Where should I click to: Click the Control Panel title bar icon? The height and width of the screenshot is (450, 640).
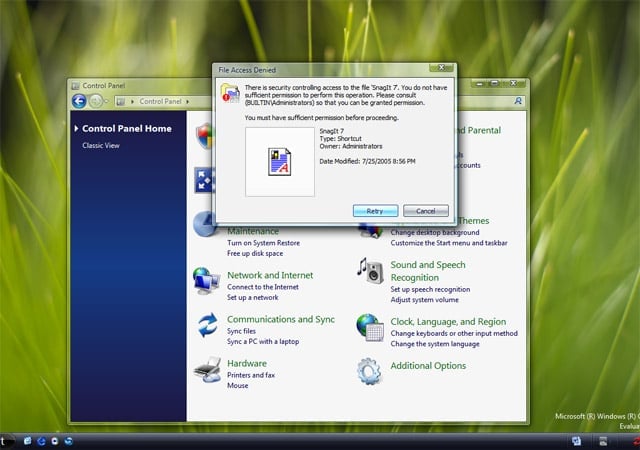pos(76,86)
